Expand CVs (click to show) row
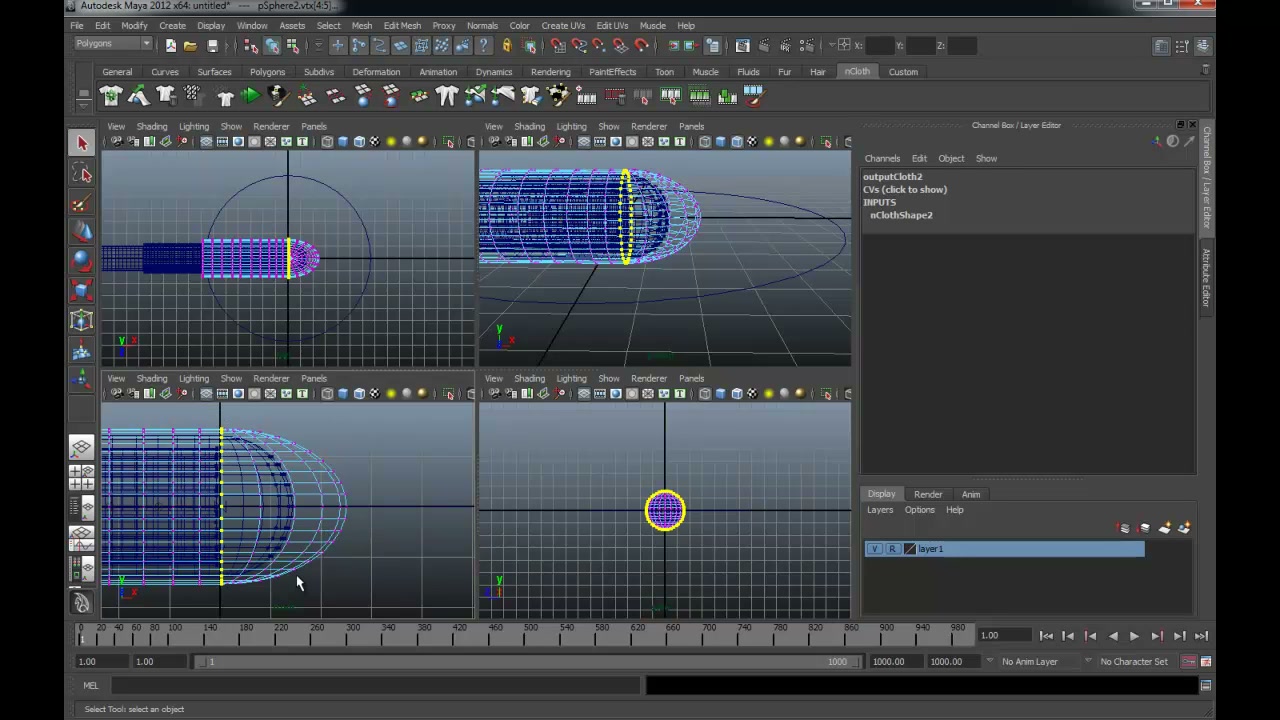 click(x=905, y=189)
